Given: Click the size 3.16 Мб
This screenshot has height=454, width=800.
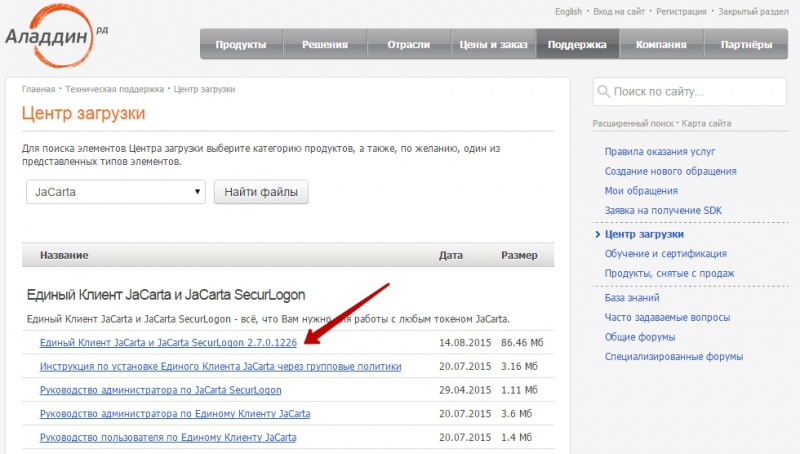Looking at the screenshot, I should pyautogui.click(x=519, y=366).
